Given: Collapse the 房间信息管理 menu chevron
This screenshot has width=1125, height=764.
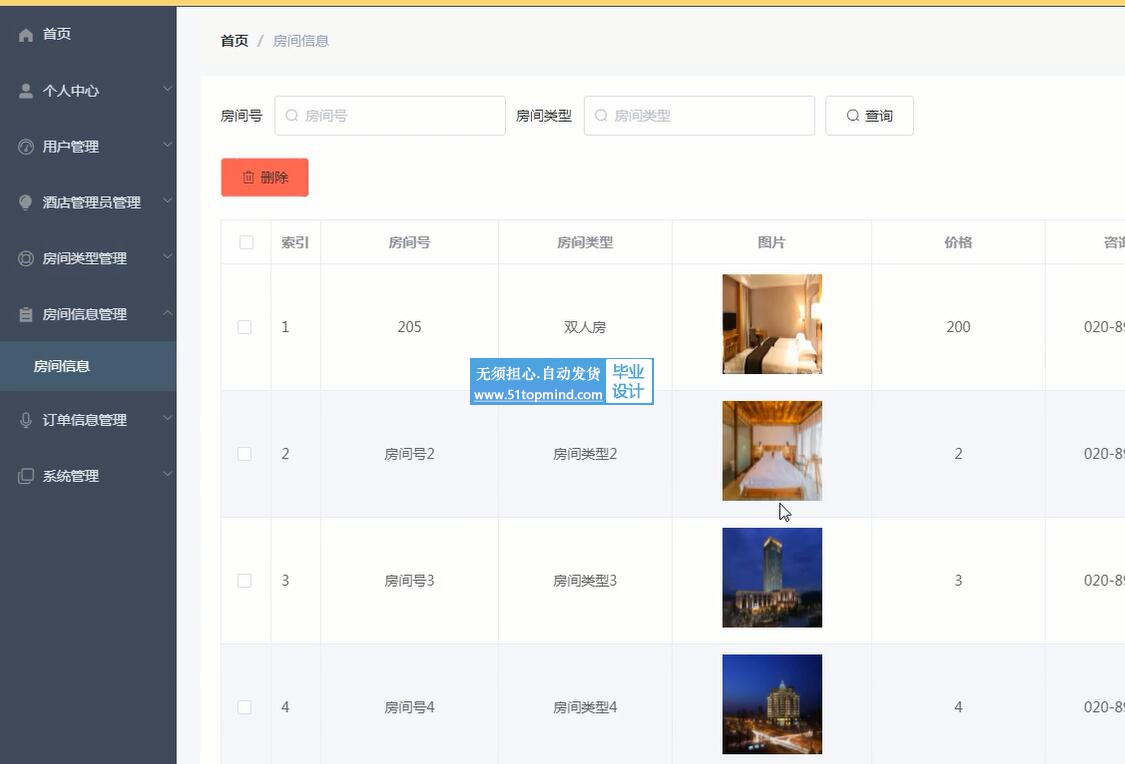Looking at the screenshot, I should pyautogui.click(x=167, y=313).
